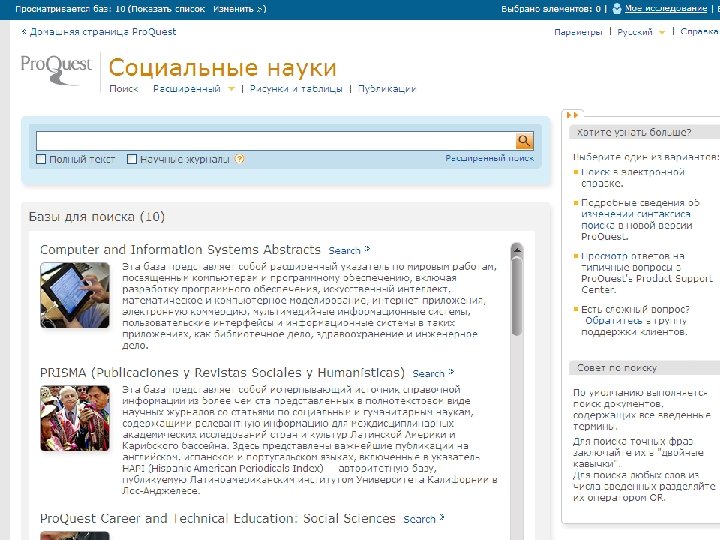Click the Социальные науки heading
This screenshot has height=540, width=720.
pos(223,68)
